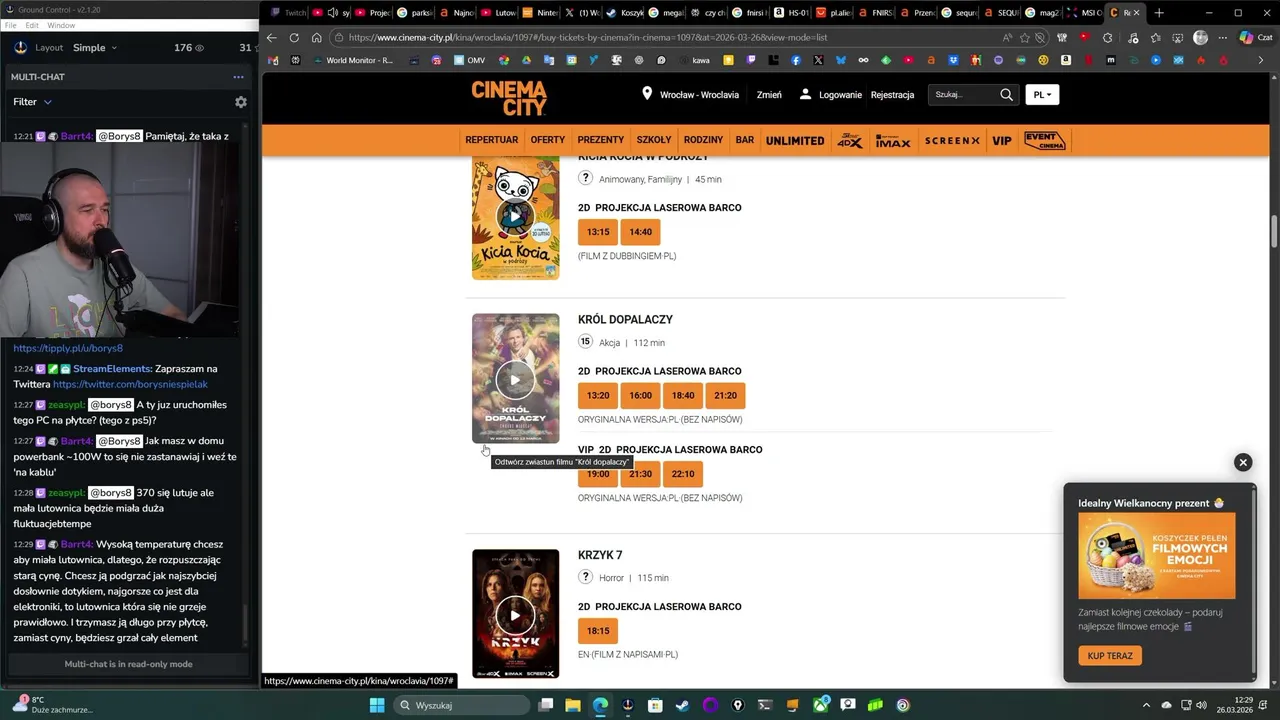Play the Kicia Kocia trailer
Screen dimensions: 1280x720
[515, 216]
